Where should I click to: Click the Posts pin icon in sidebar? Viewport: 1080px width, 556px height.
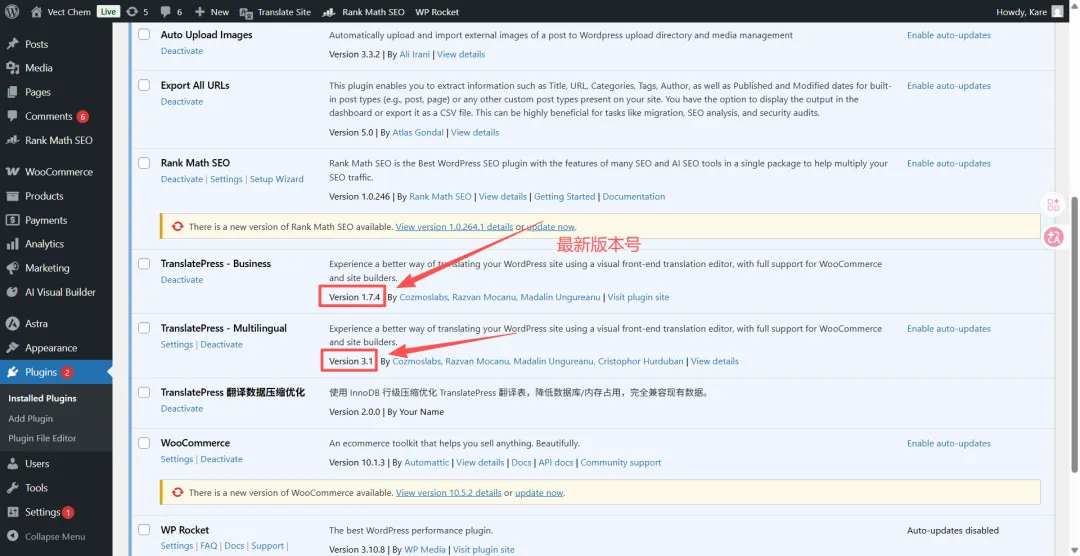click(x=12, y=44)
